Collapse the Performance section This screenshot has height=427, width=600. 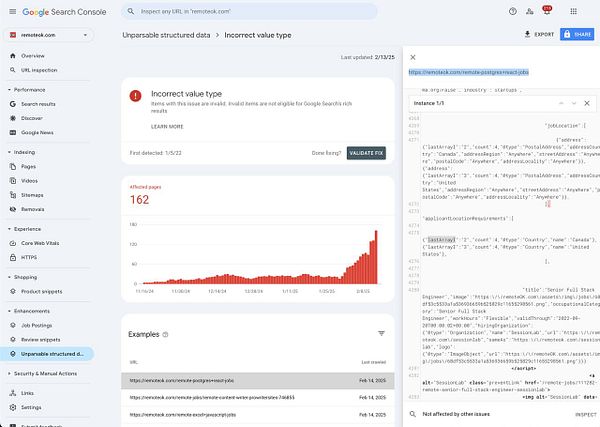[x=9, y=90]
